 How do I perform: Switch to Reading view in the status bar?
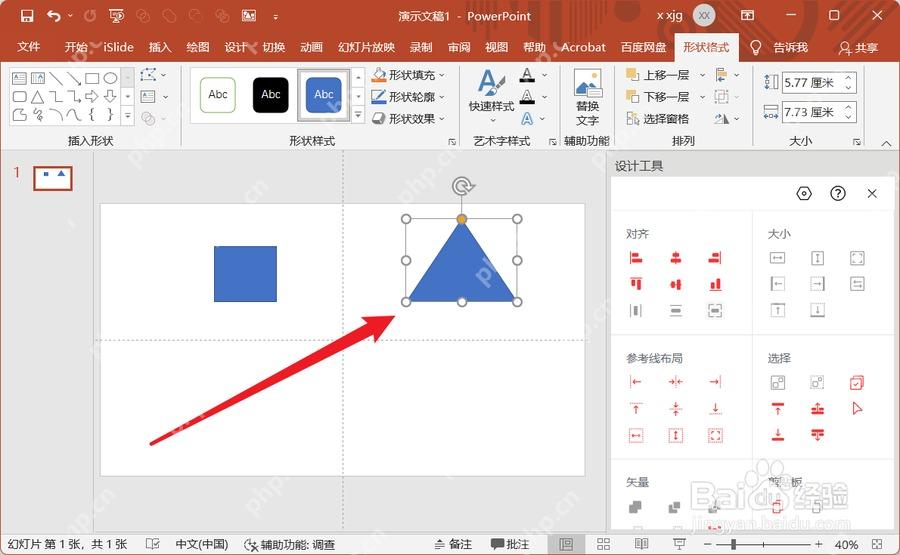(x=641, y=544)
